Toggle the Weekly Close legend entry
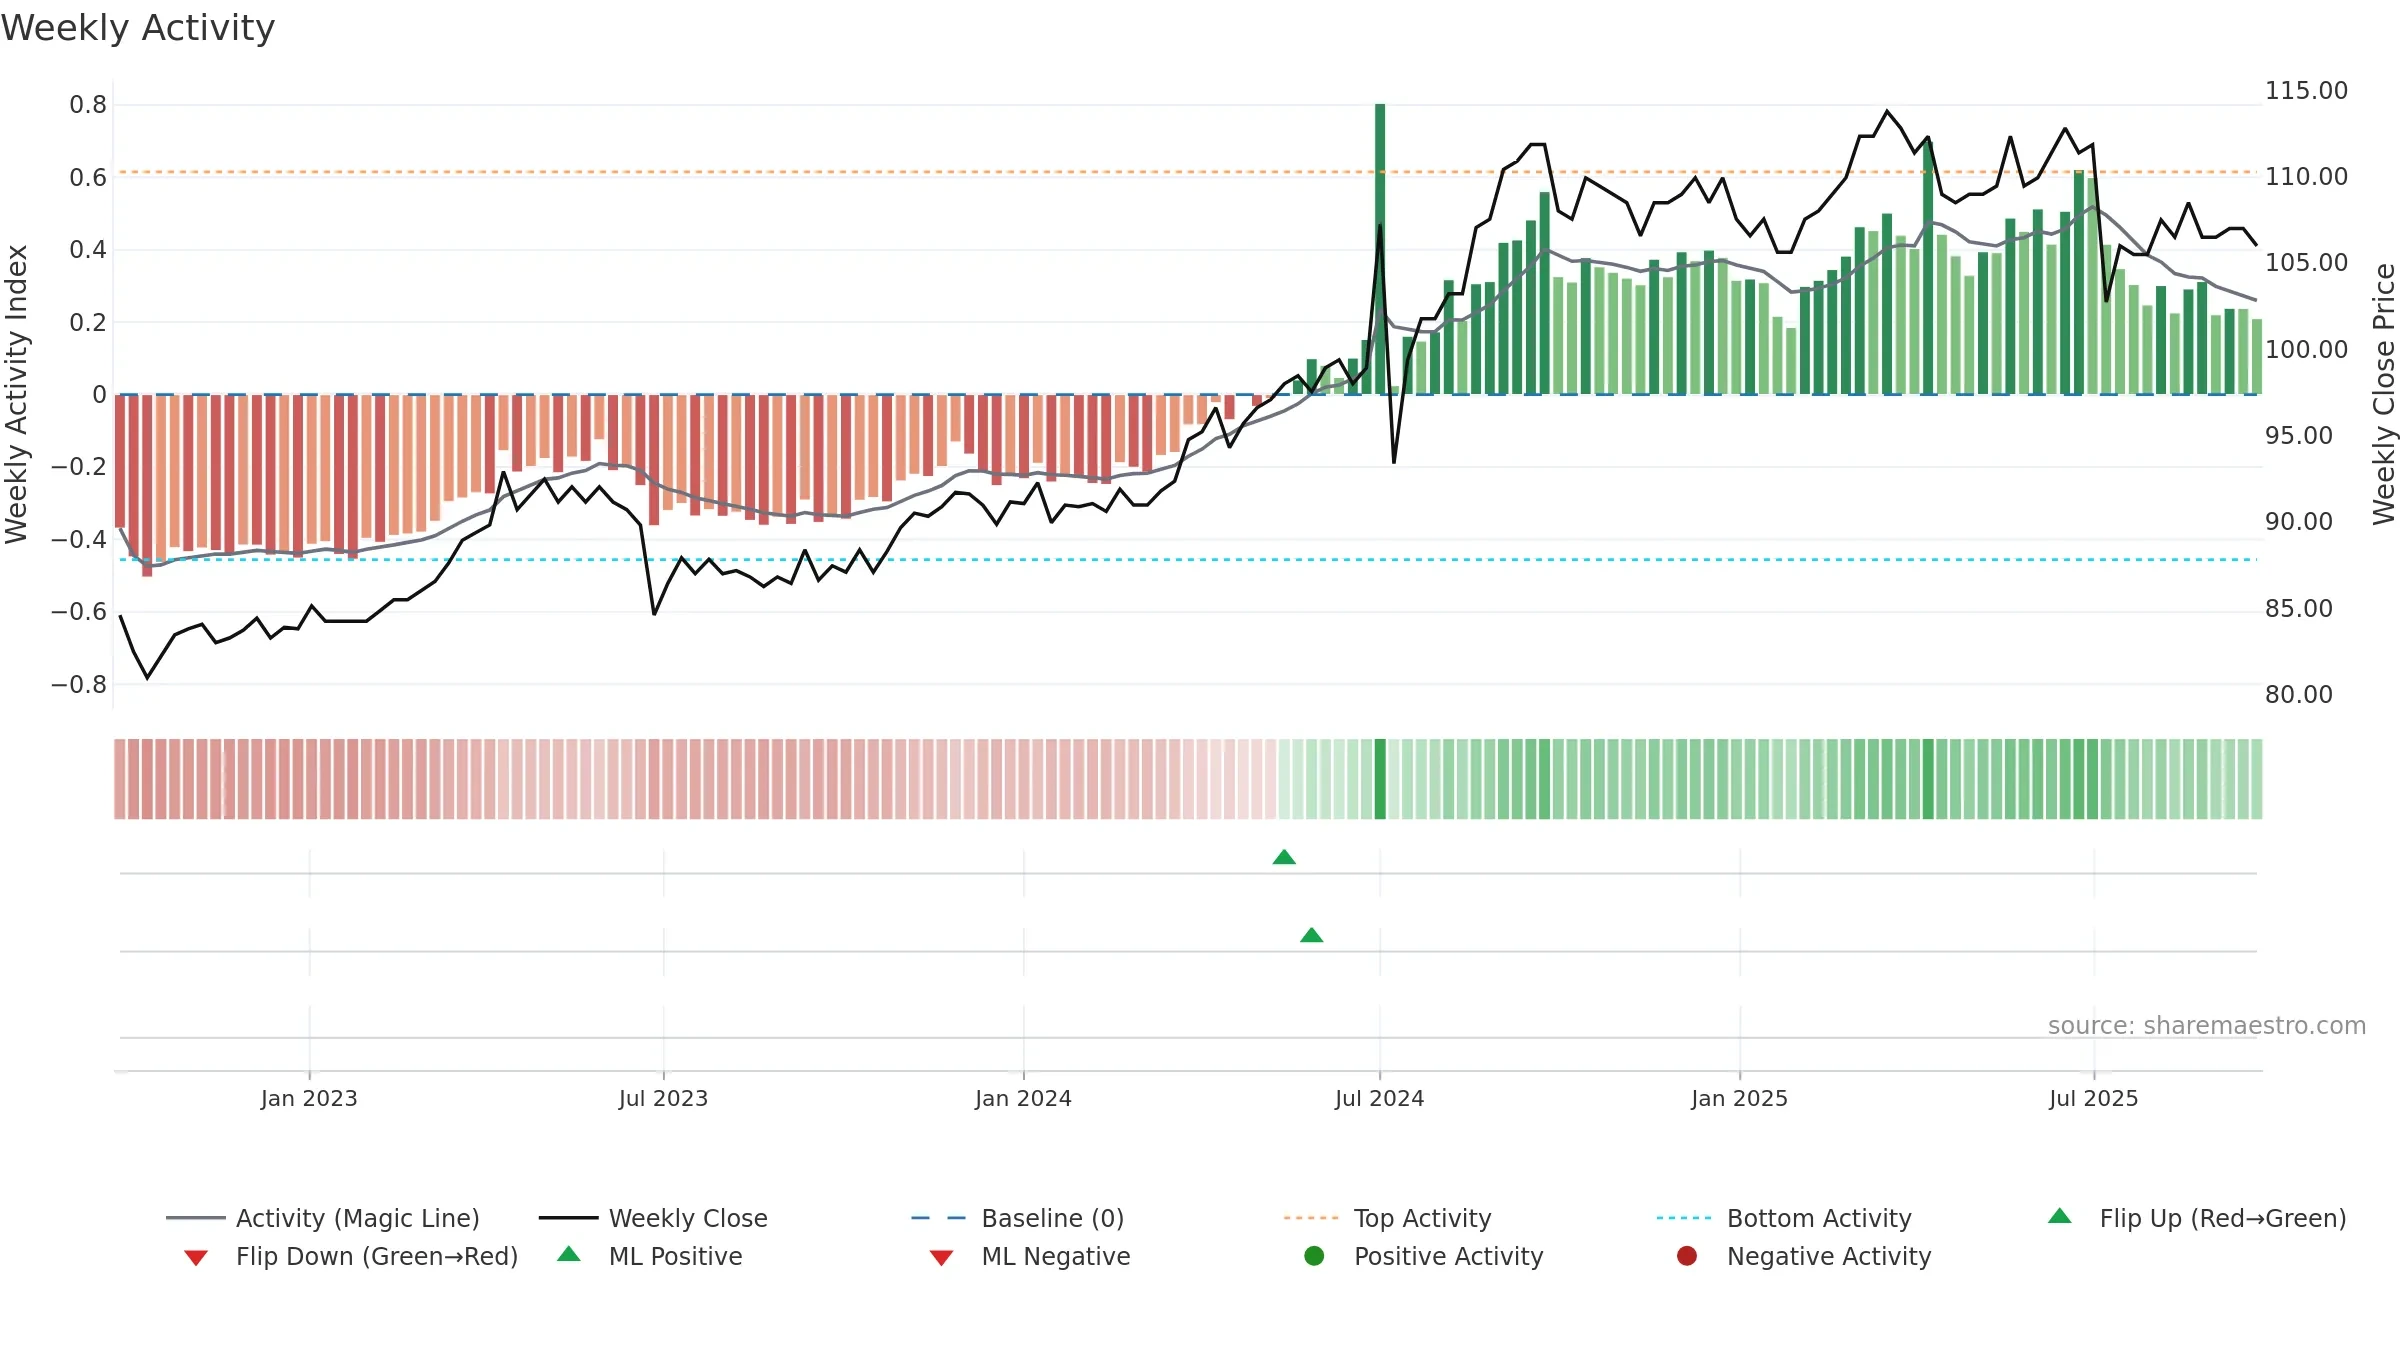The height and width of the screenshot is (1350, 2400). [653, 1218]
